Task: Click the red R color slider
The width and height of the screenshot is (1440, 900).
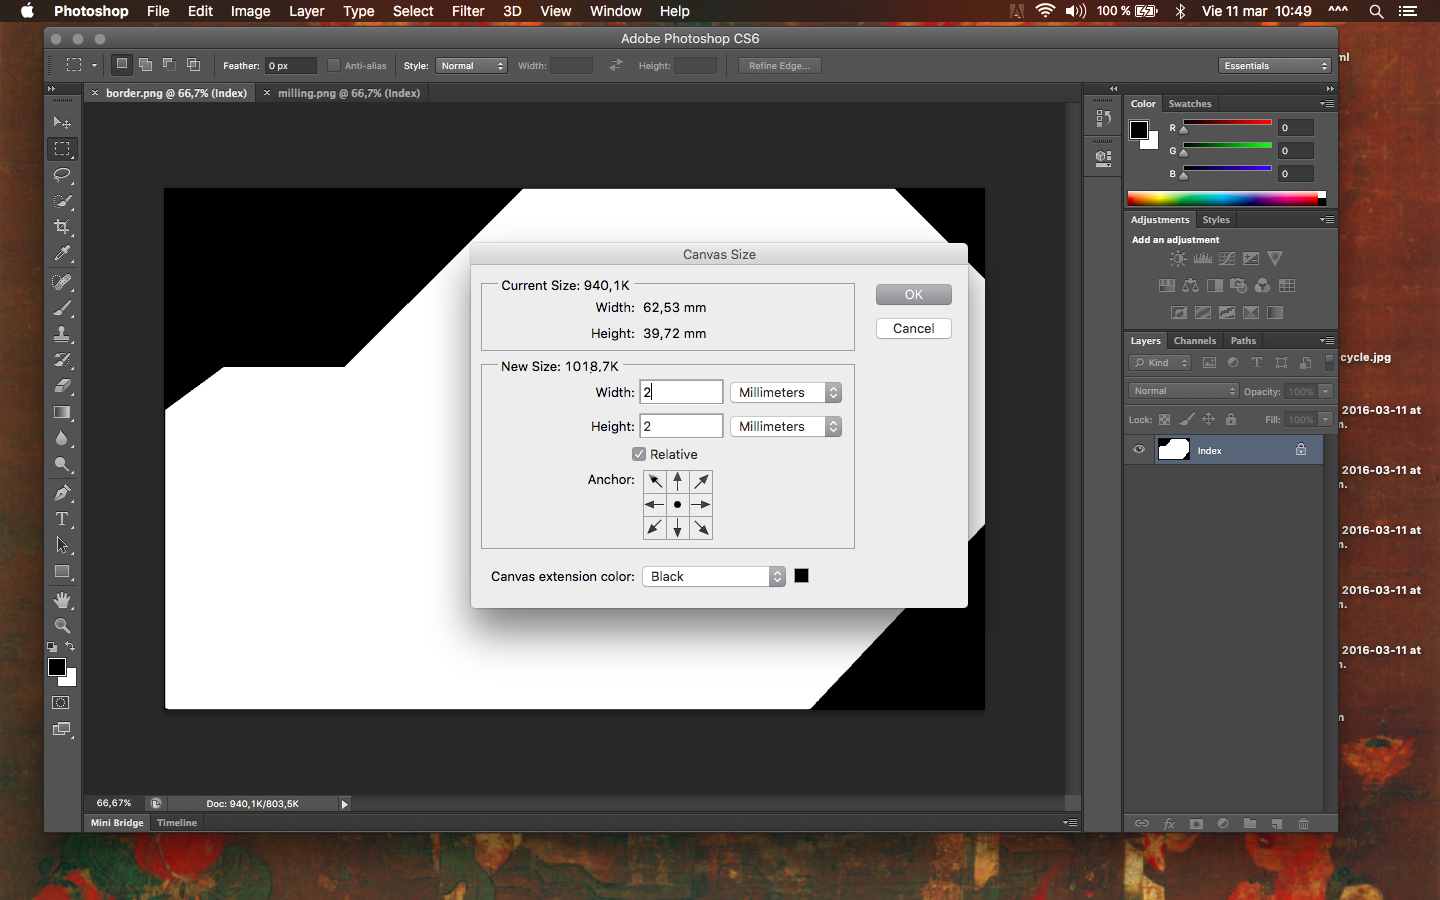Action: 1228,123
